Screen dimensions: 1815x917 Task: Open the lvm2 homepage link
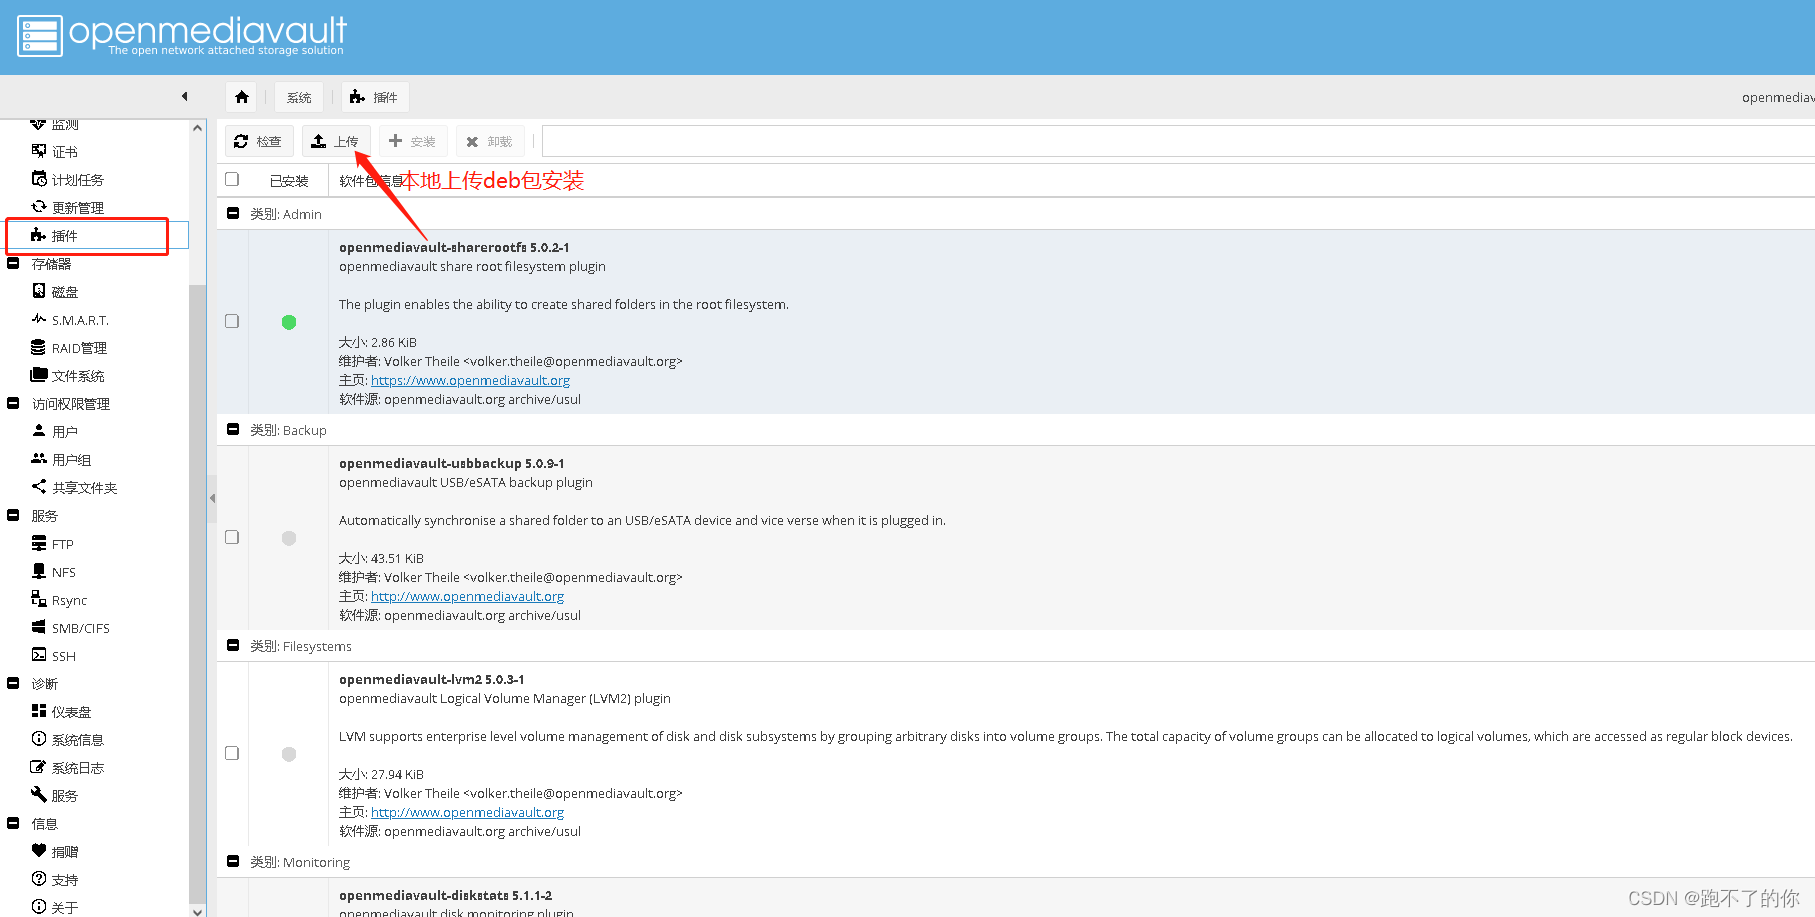(467, 812)
